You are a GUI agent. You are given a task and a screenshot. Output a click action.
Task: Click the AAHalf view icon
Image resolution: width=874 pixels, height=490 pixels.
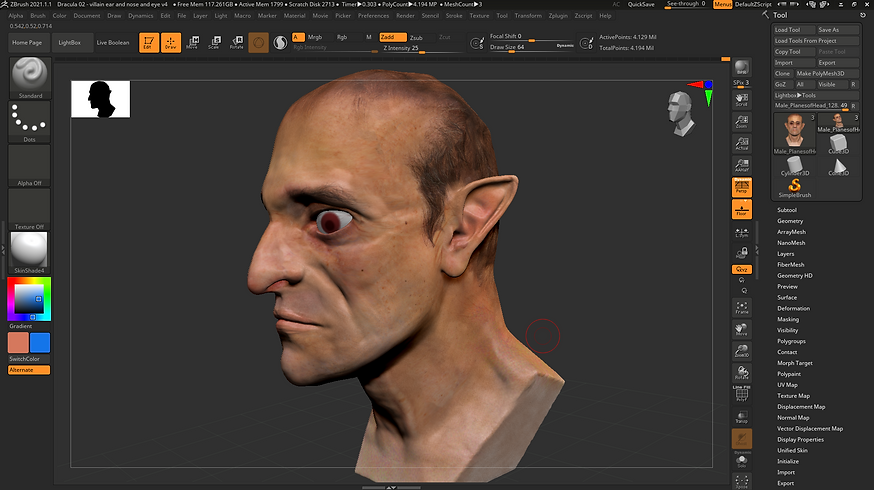741,166
